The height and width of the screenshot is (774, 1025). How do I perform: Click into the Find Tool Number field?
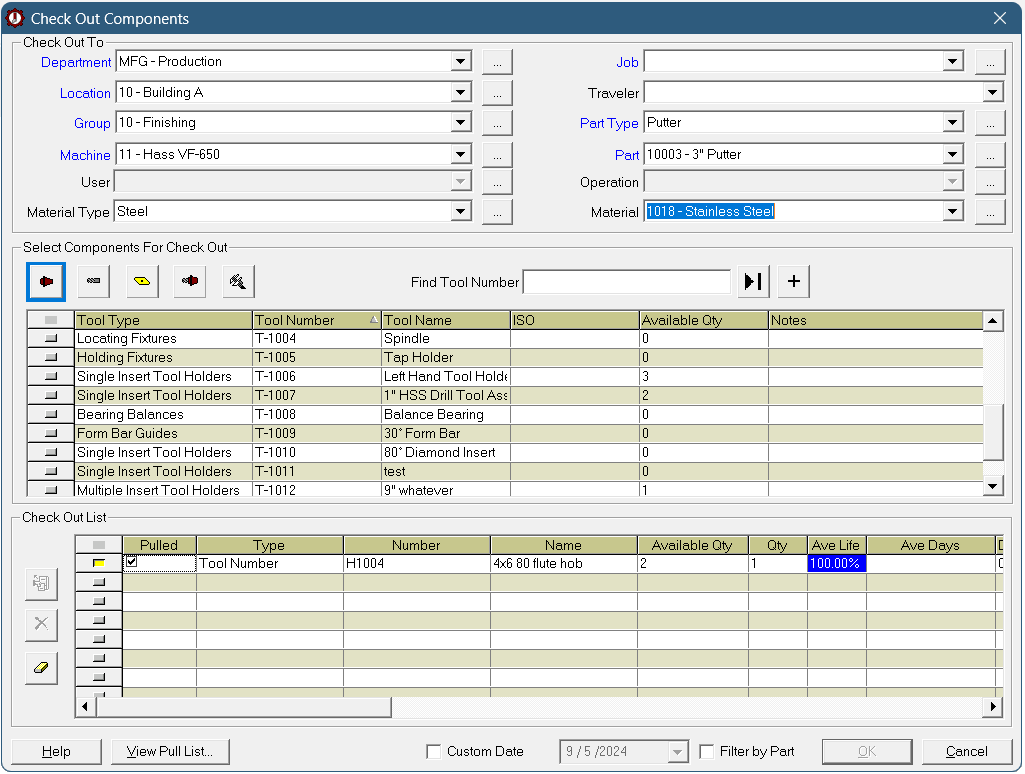[x=627, y=282]
